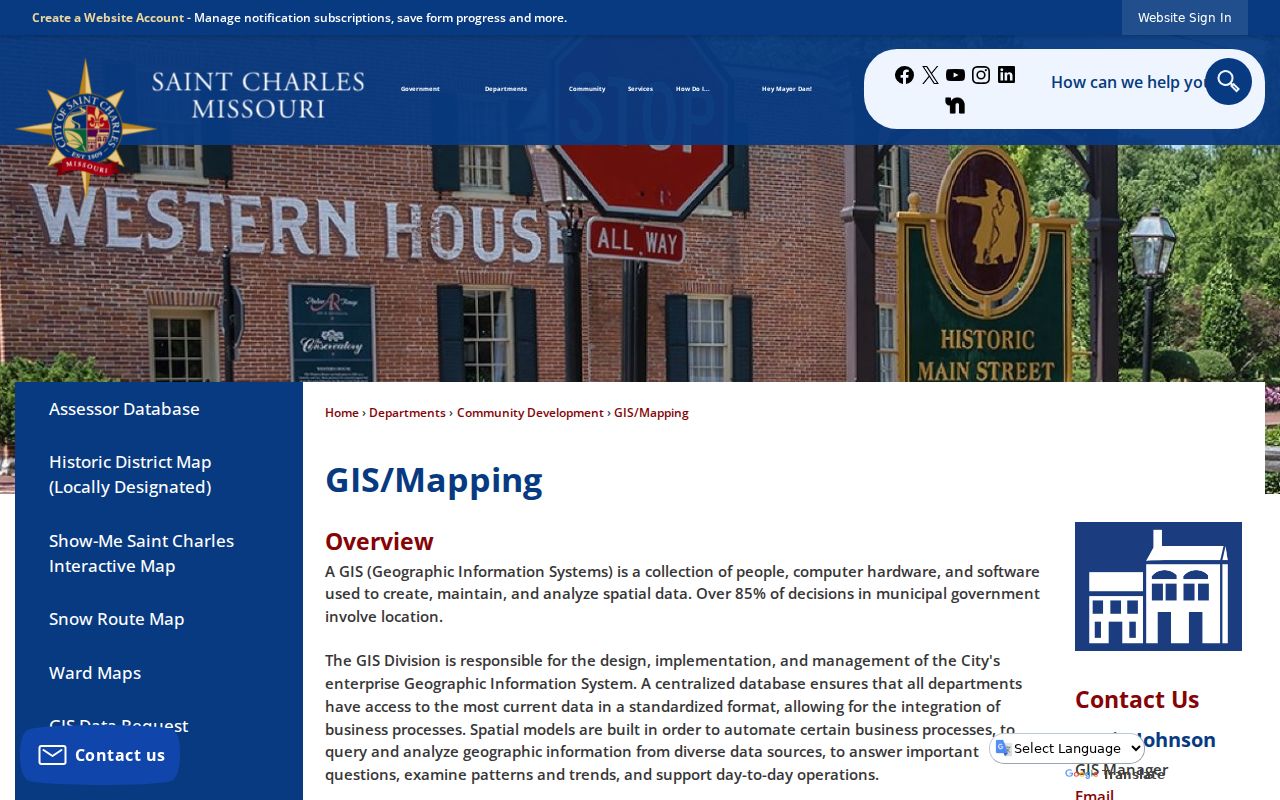
Task: Click the Contact Us heading
Action: click(1137, 699)
